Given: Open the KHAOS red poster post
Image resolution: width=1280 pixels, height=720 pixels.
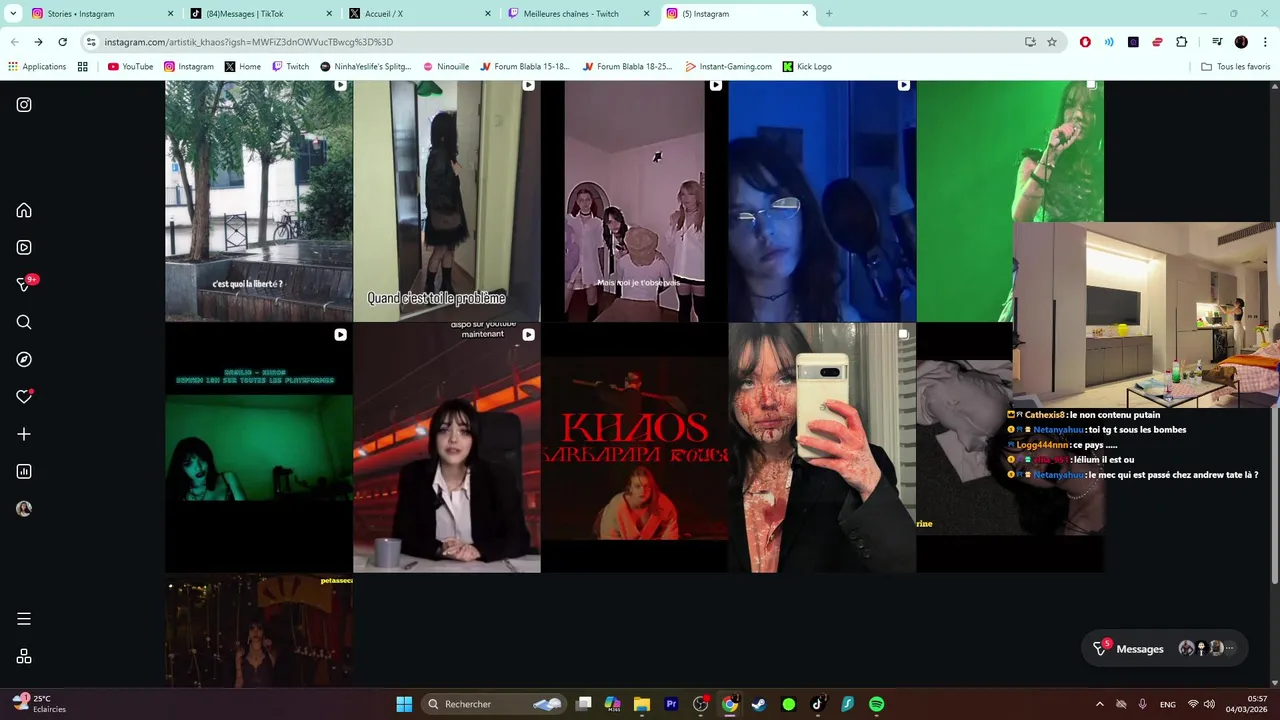Looking at the screenshot, I should pyautogui.click(x=634, y=448).
